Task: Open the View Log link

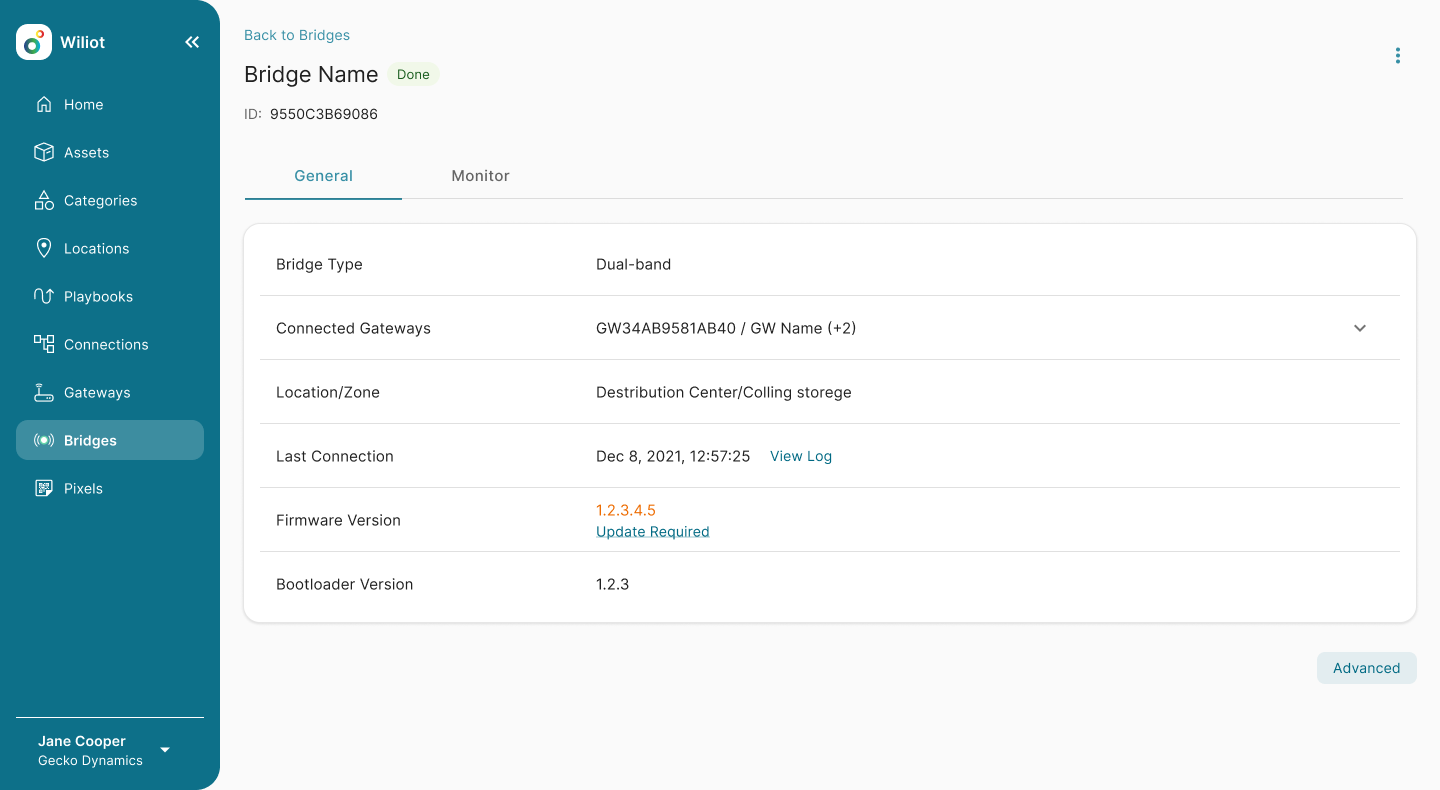Action: [801, 456]
